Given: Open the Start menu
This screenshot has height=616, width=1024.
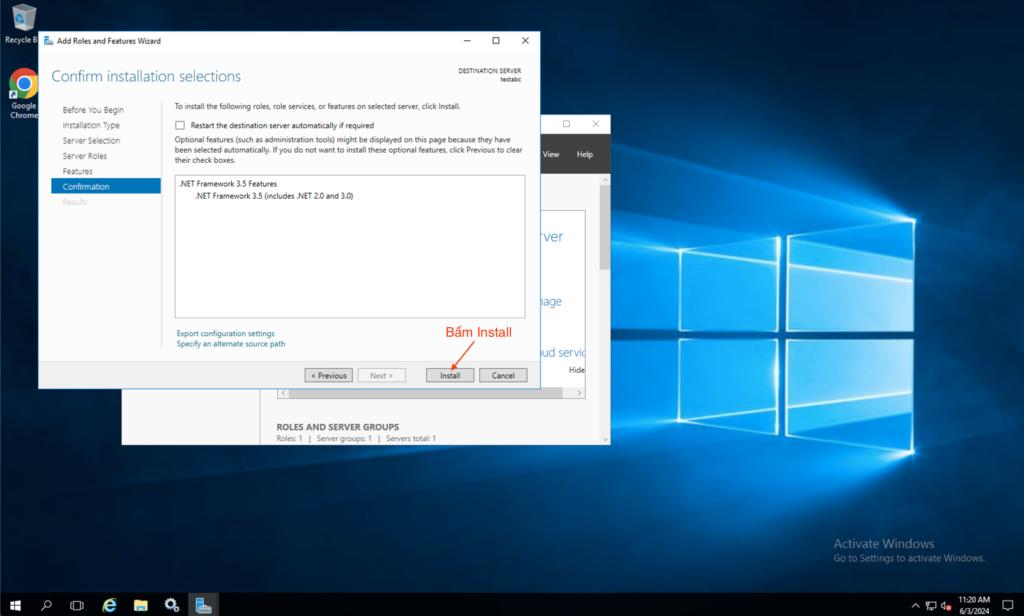Looking at the screenshot, I should 15,604.
